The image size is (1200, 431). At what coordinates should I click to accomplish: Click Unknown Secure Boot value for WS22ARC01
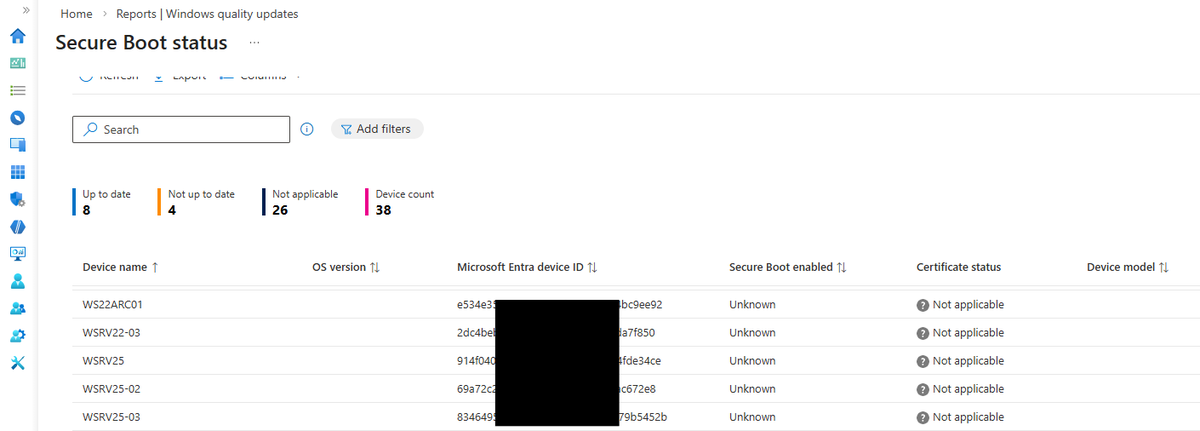(752, 305)
